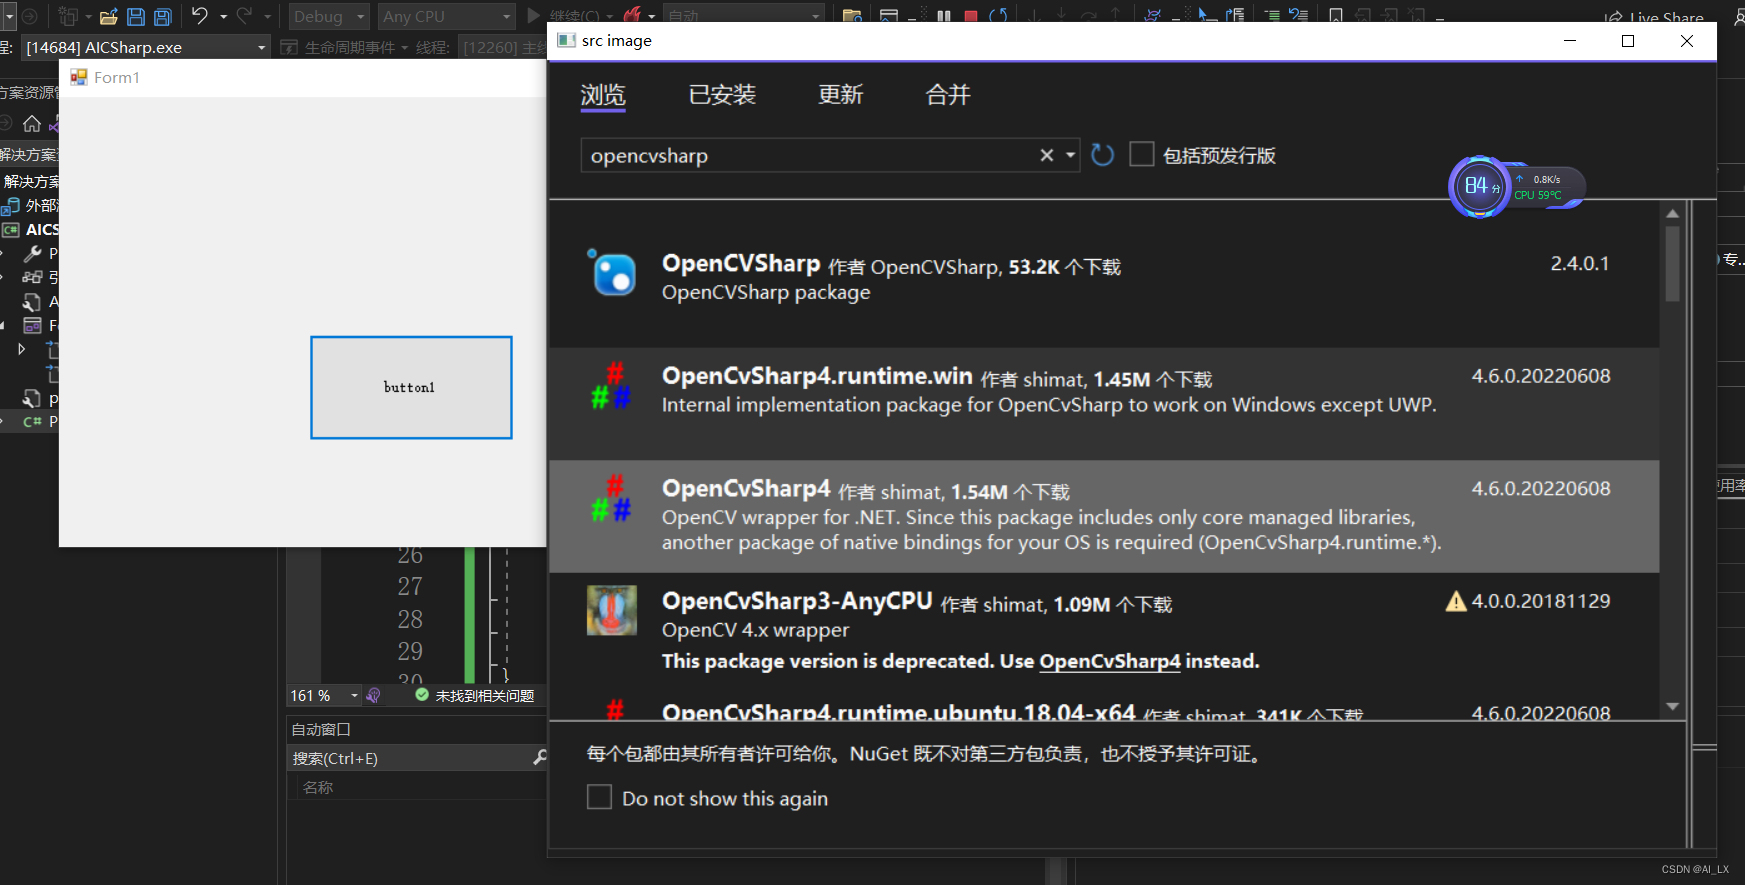Click the 名称 column header in Autos window
Viewport: 1745px width, 885px height.
click(x=318, y=787)
